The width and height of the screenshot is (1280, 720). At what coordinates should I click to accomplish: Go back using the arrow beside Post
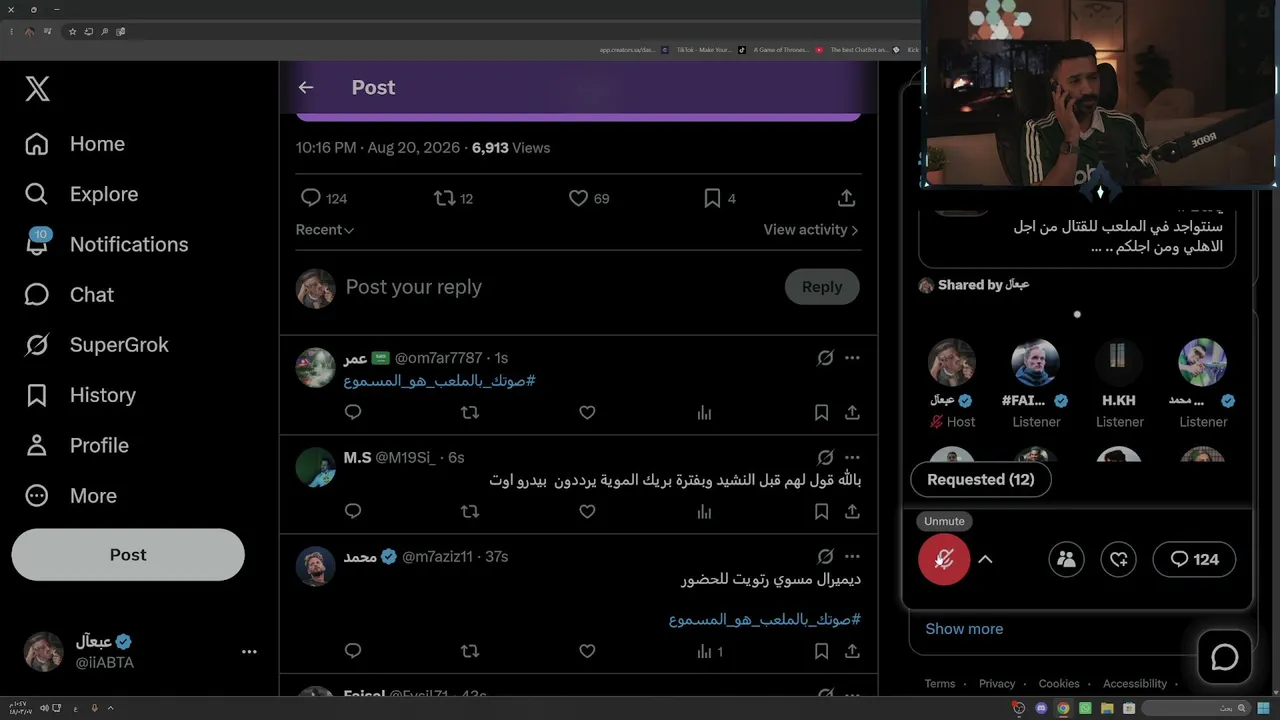[306, 88]
